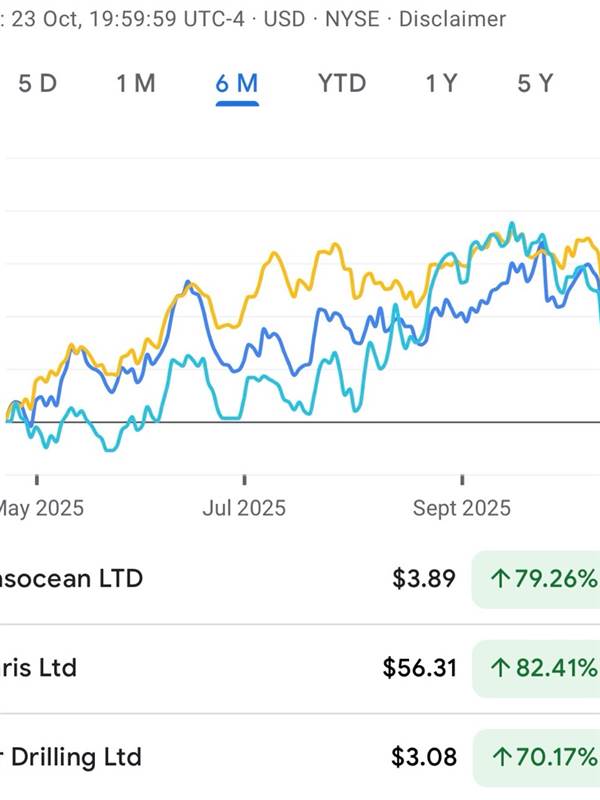This screenshot has width=600, height=800.
Task: Click the green up arrow beside 82.41%
Action: (501, 667)
